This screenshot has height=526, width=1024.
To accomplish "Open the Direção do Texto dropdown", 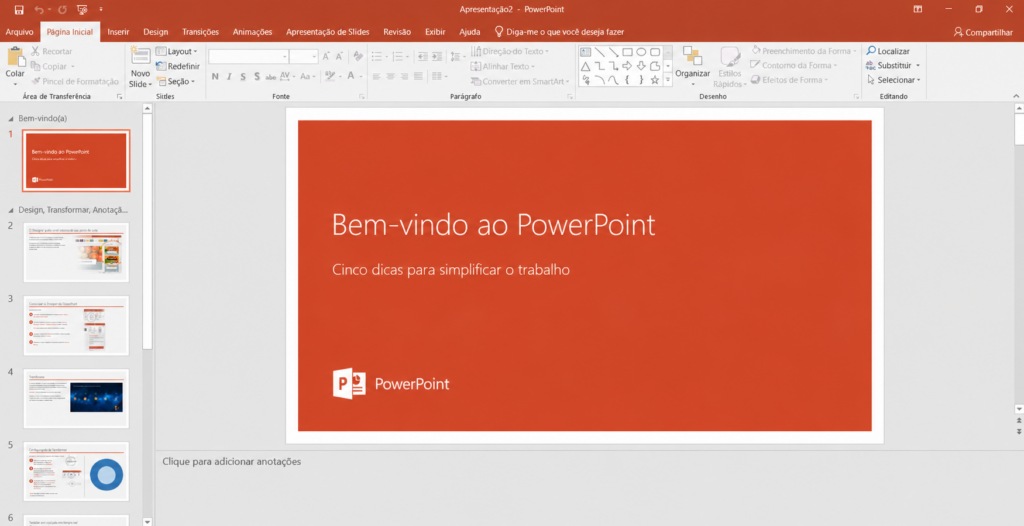I will pos(510,51).
